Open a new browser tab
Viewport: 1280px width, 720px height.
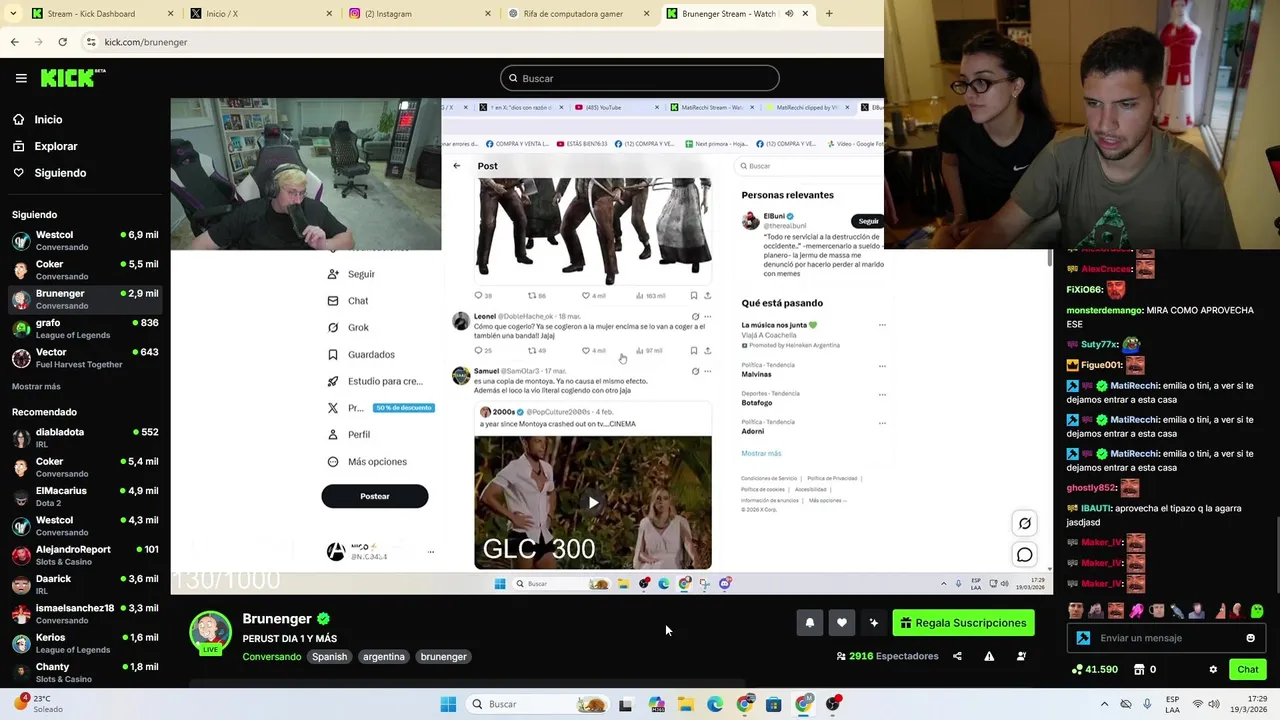[x=829, y=14]
